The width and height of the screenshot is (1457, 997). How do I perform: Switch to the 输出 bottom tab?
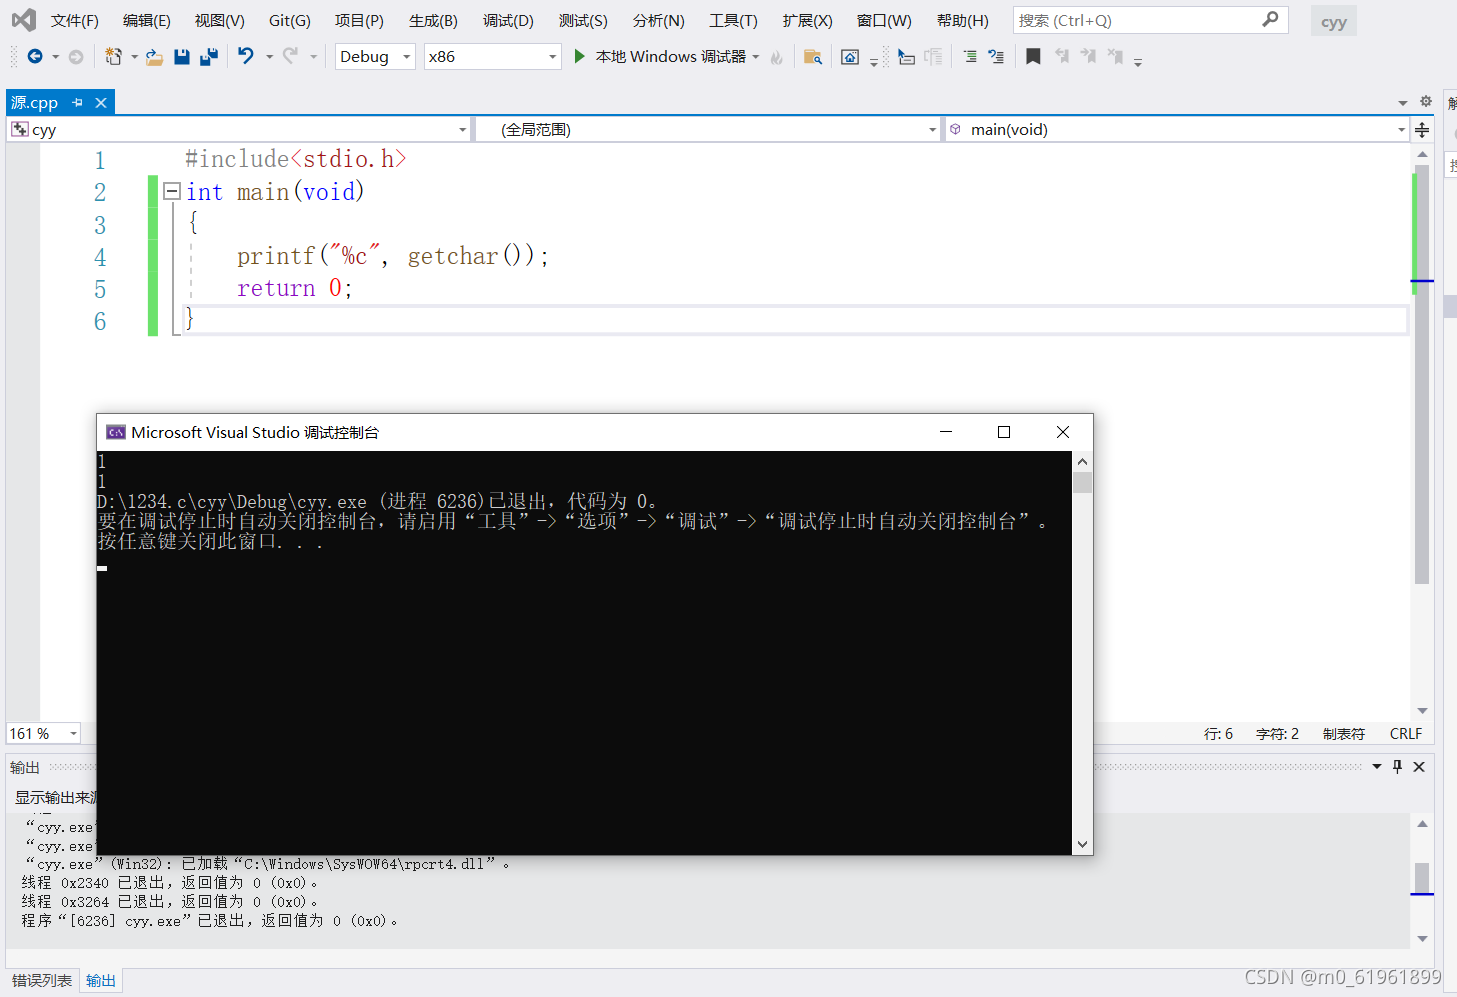tap(100, 981)
